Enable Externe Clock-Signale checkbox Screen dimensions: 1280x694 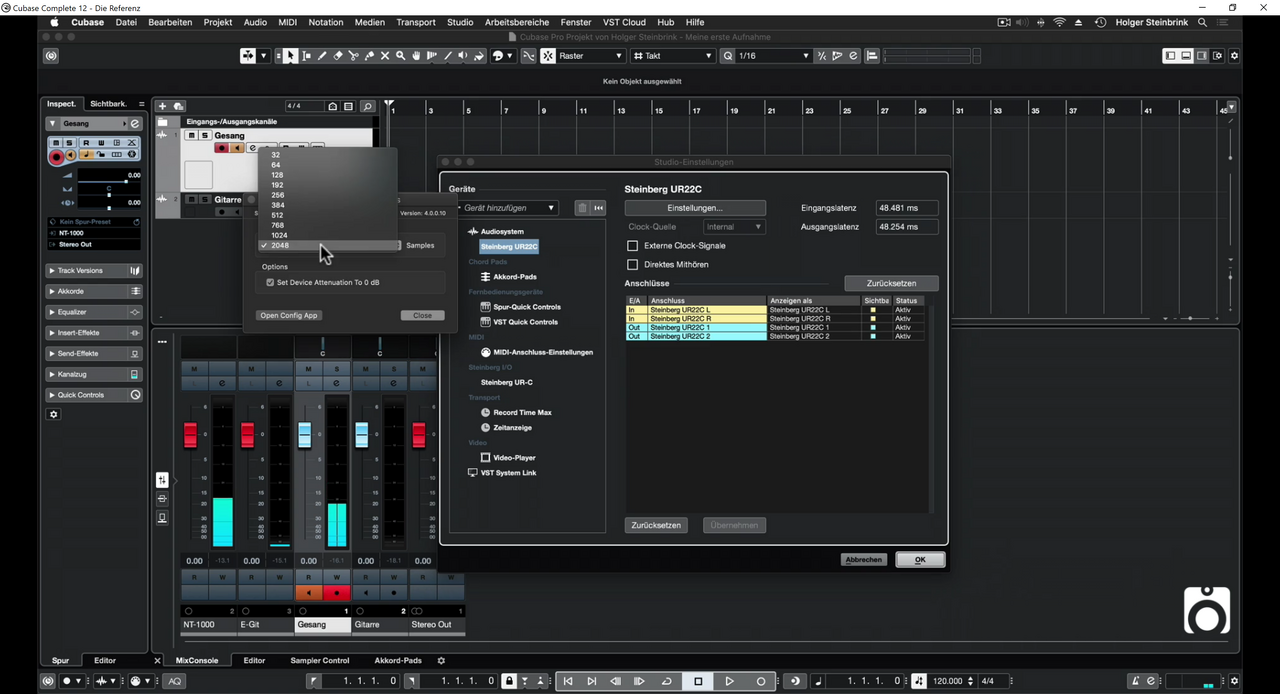(x=632, y=246)
